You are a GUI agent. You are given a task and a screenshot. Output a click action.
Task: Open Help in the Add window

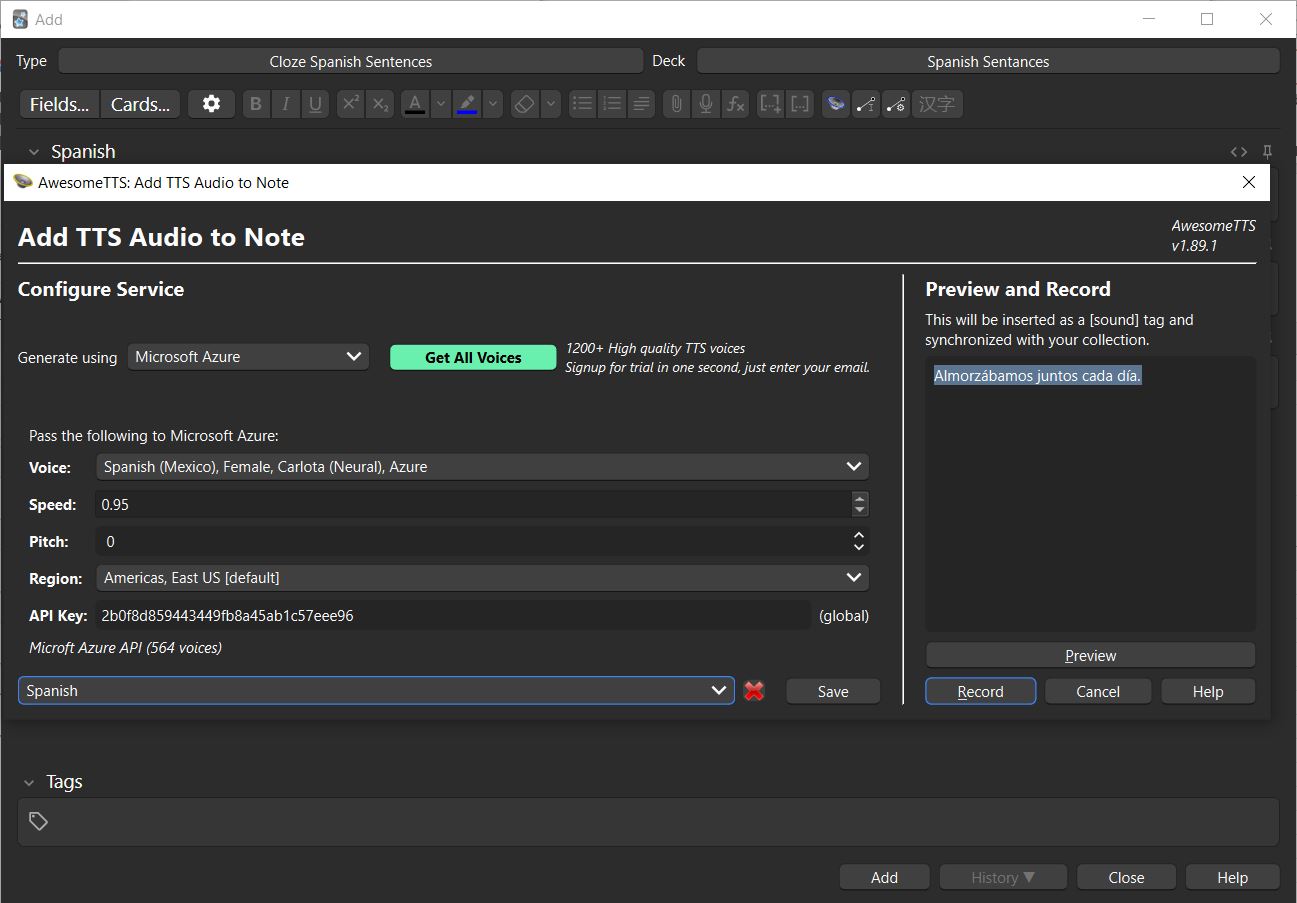click(x=1232, y=877)
